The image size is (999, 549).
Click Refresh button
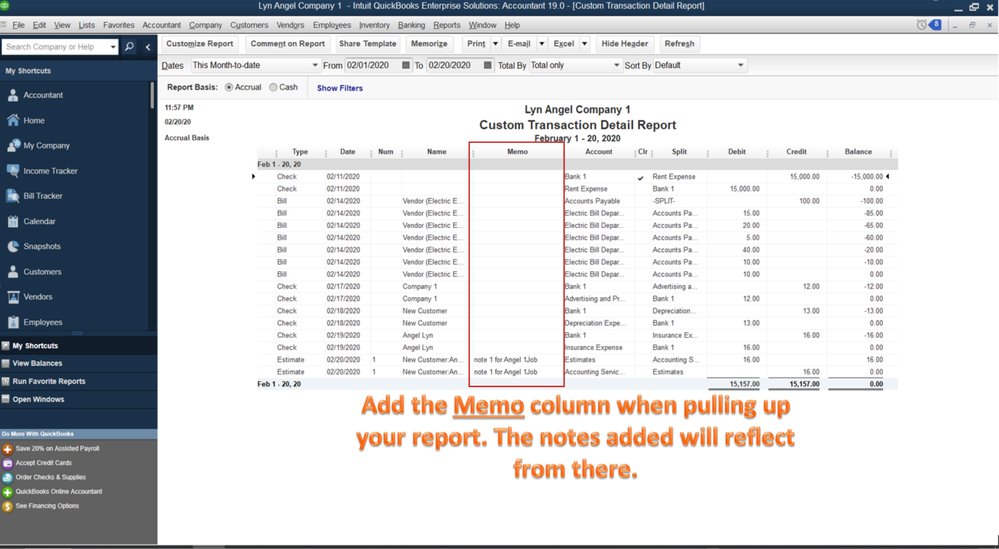tap(679, 44)
